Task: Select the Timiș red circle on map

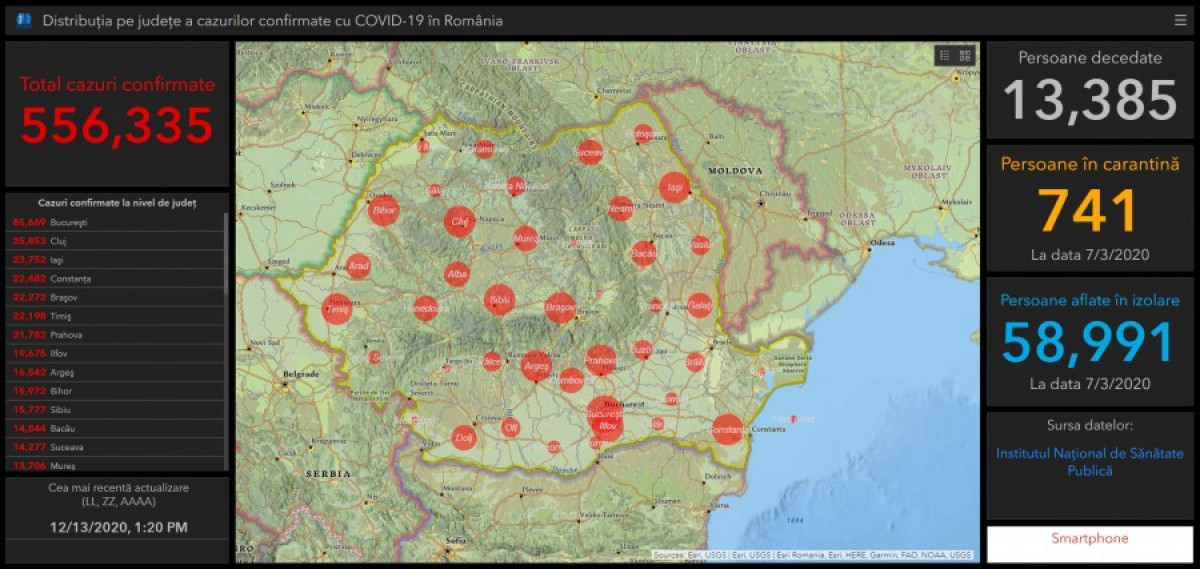Action: 337,310
